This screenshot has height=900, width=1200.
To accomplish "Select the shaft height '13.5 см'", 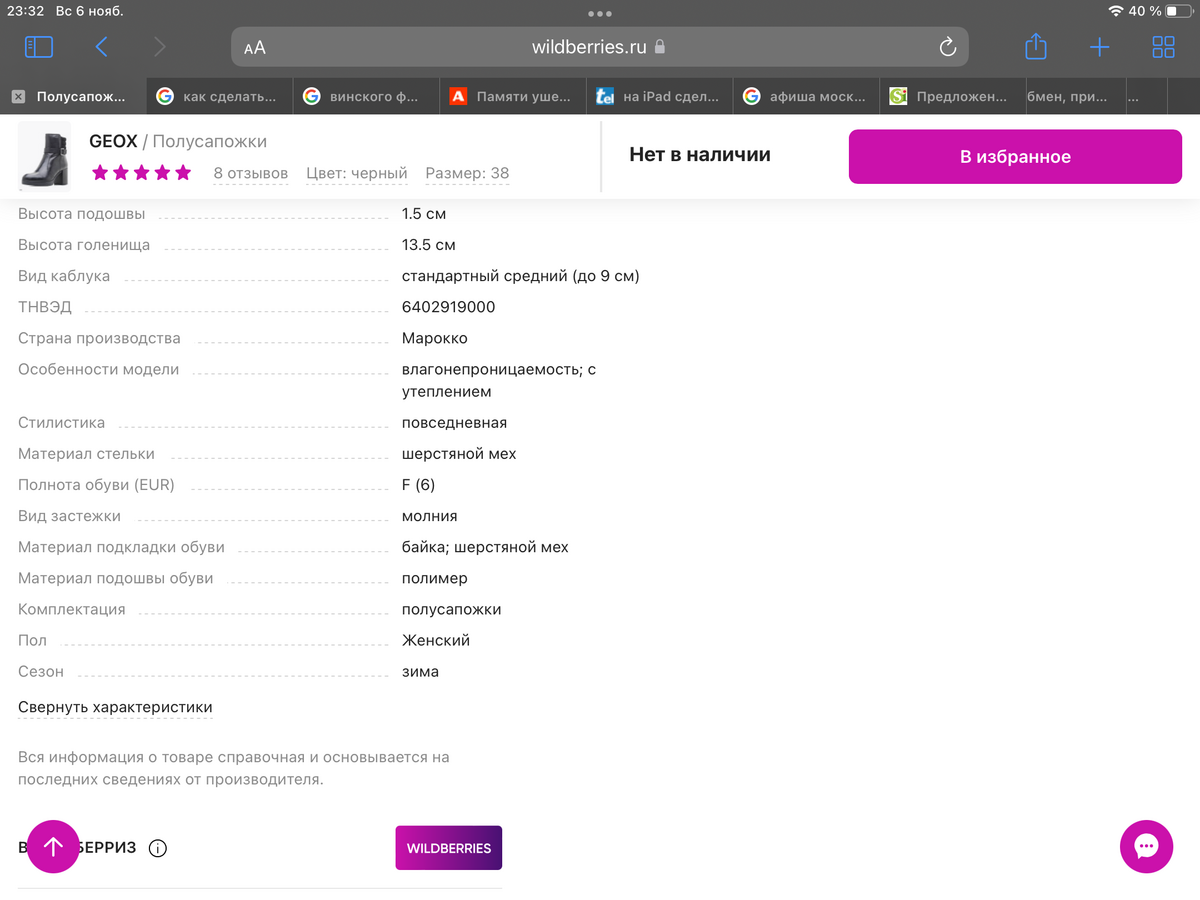I will coord(429,245).
